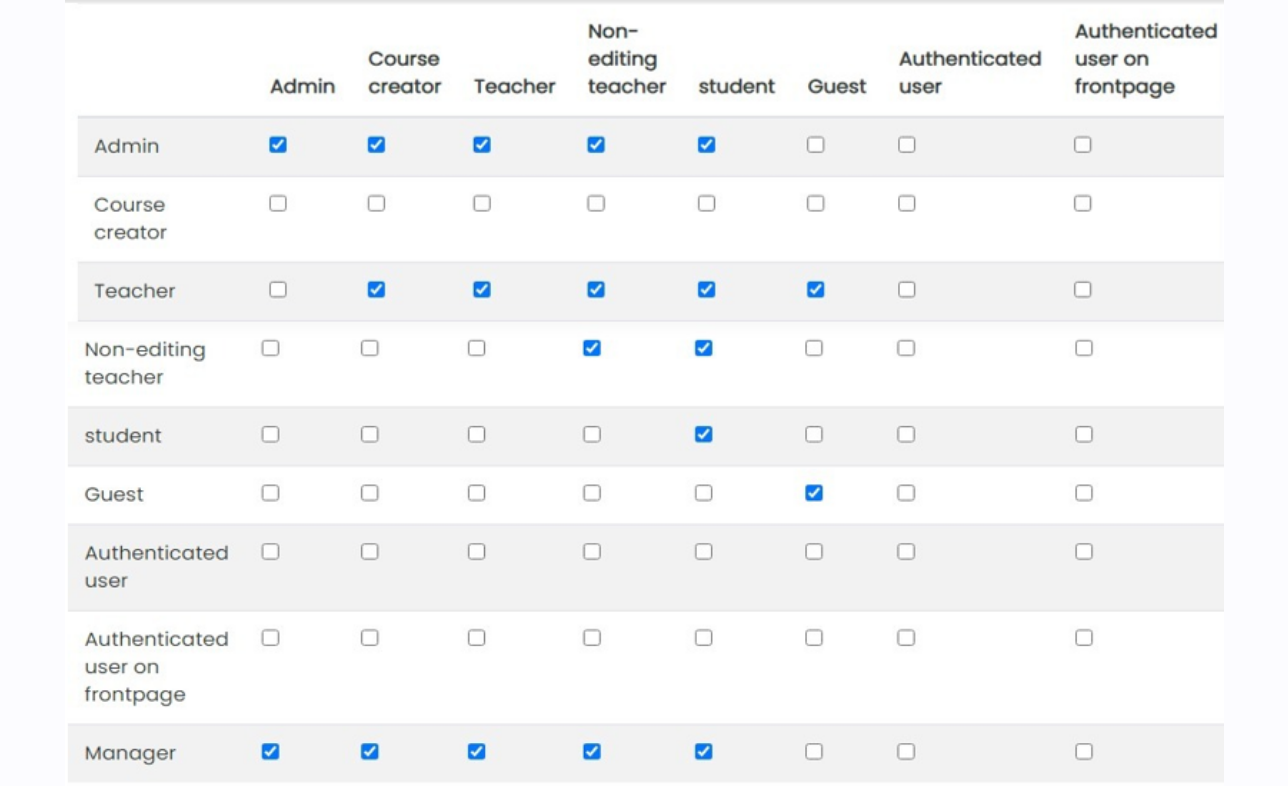Uncheck Teacher row Guest checkbox
The image size is (1288, 786).
coord(816,289)
